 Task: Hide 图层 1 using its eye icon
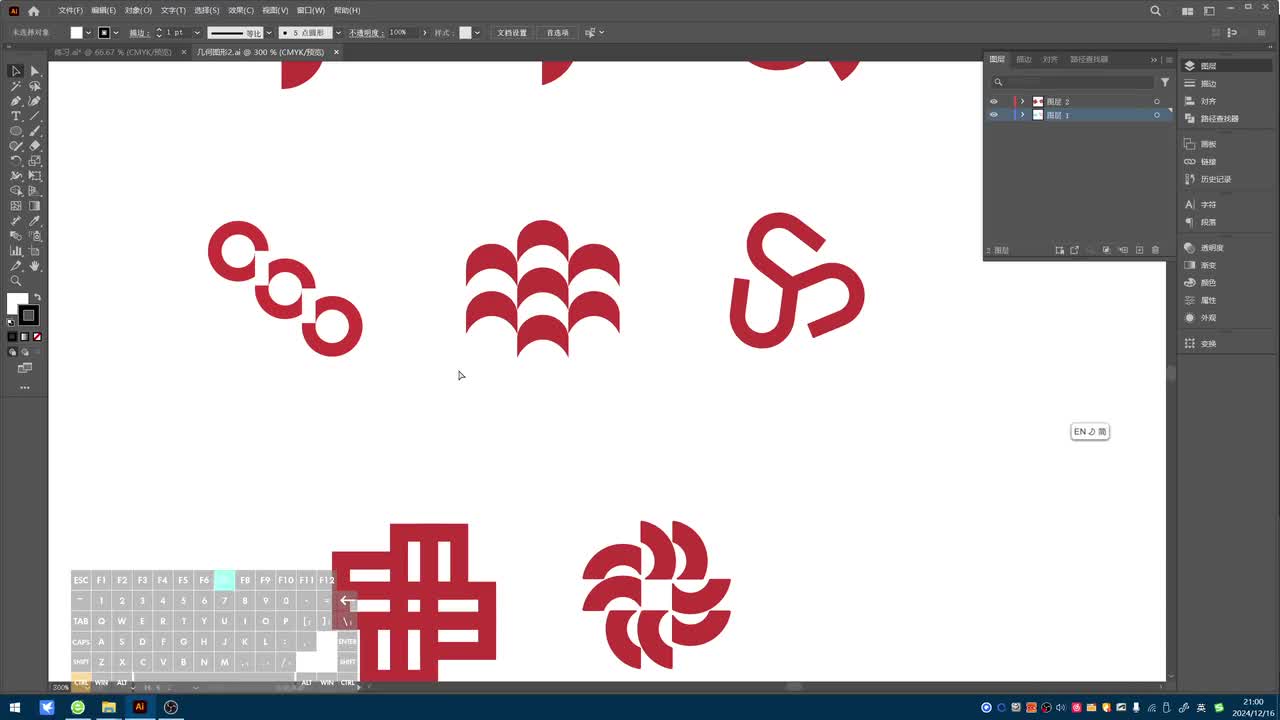point(993,115)
